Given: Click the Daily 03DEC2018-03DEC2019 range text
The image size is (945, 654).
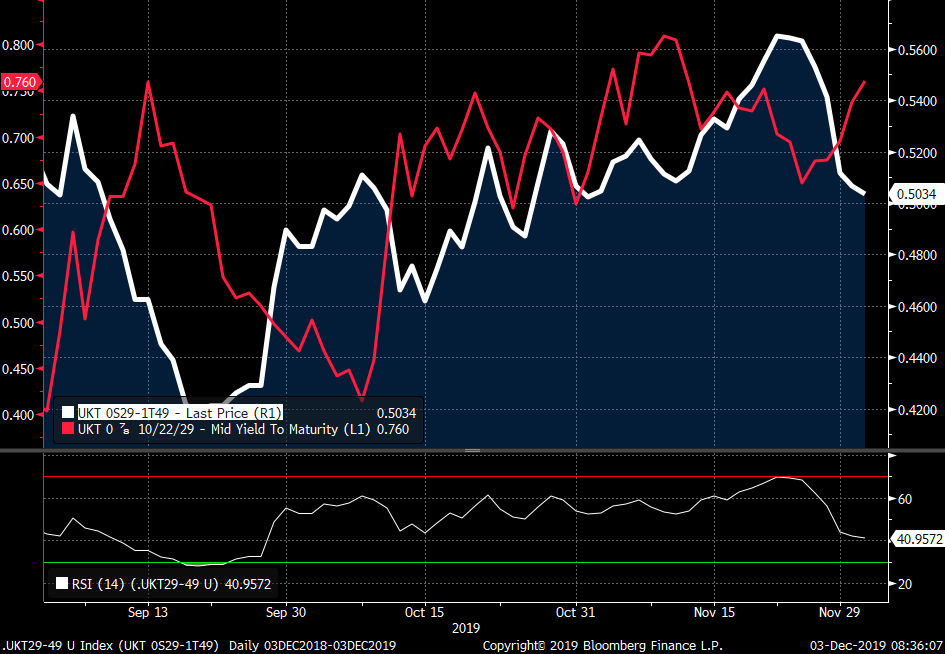Looking at the screenshot, I should 315,645.
